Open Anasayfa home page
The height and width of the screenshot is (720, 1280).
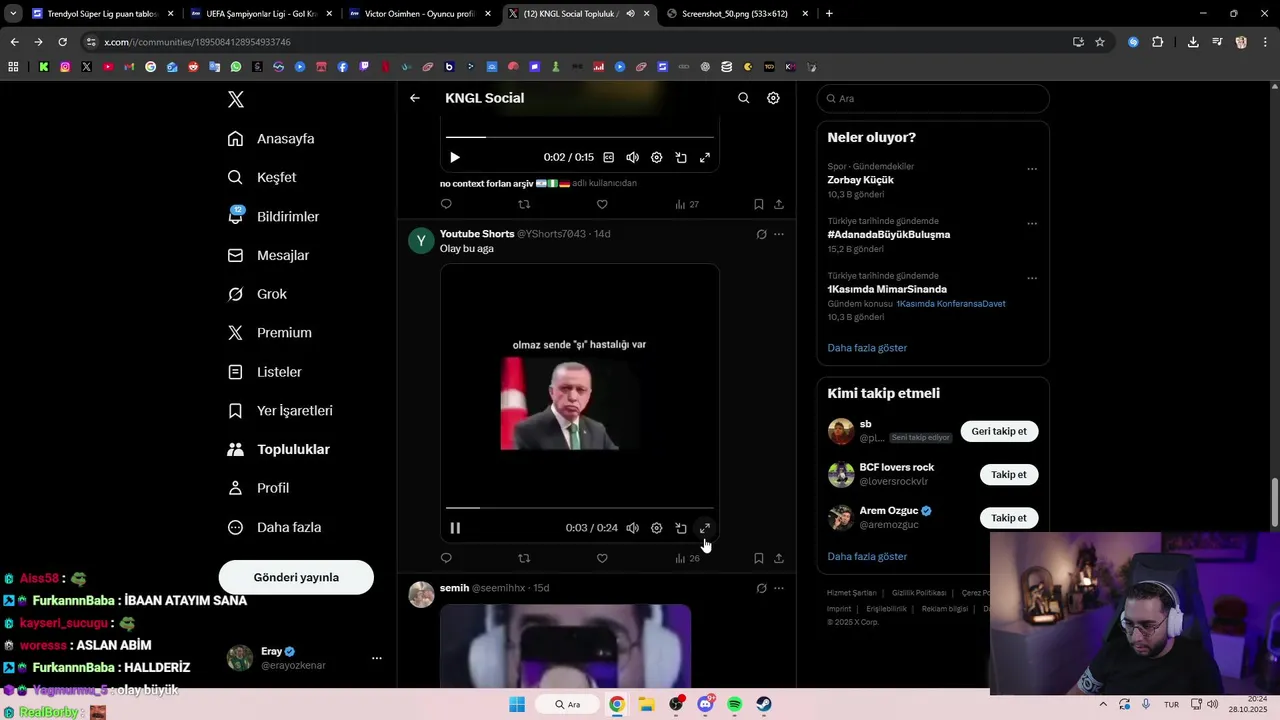pyautogui.click(x=271, y=138)
